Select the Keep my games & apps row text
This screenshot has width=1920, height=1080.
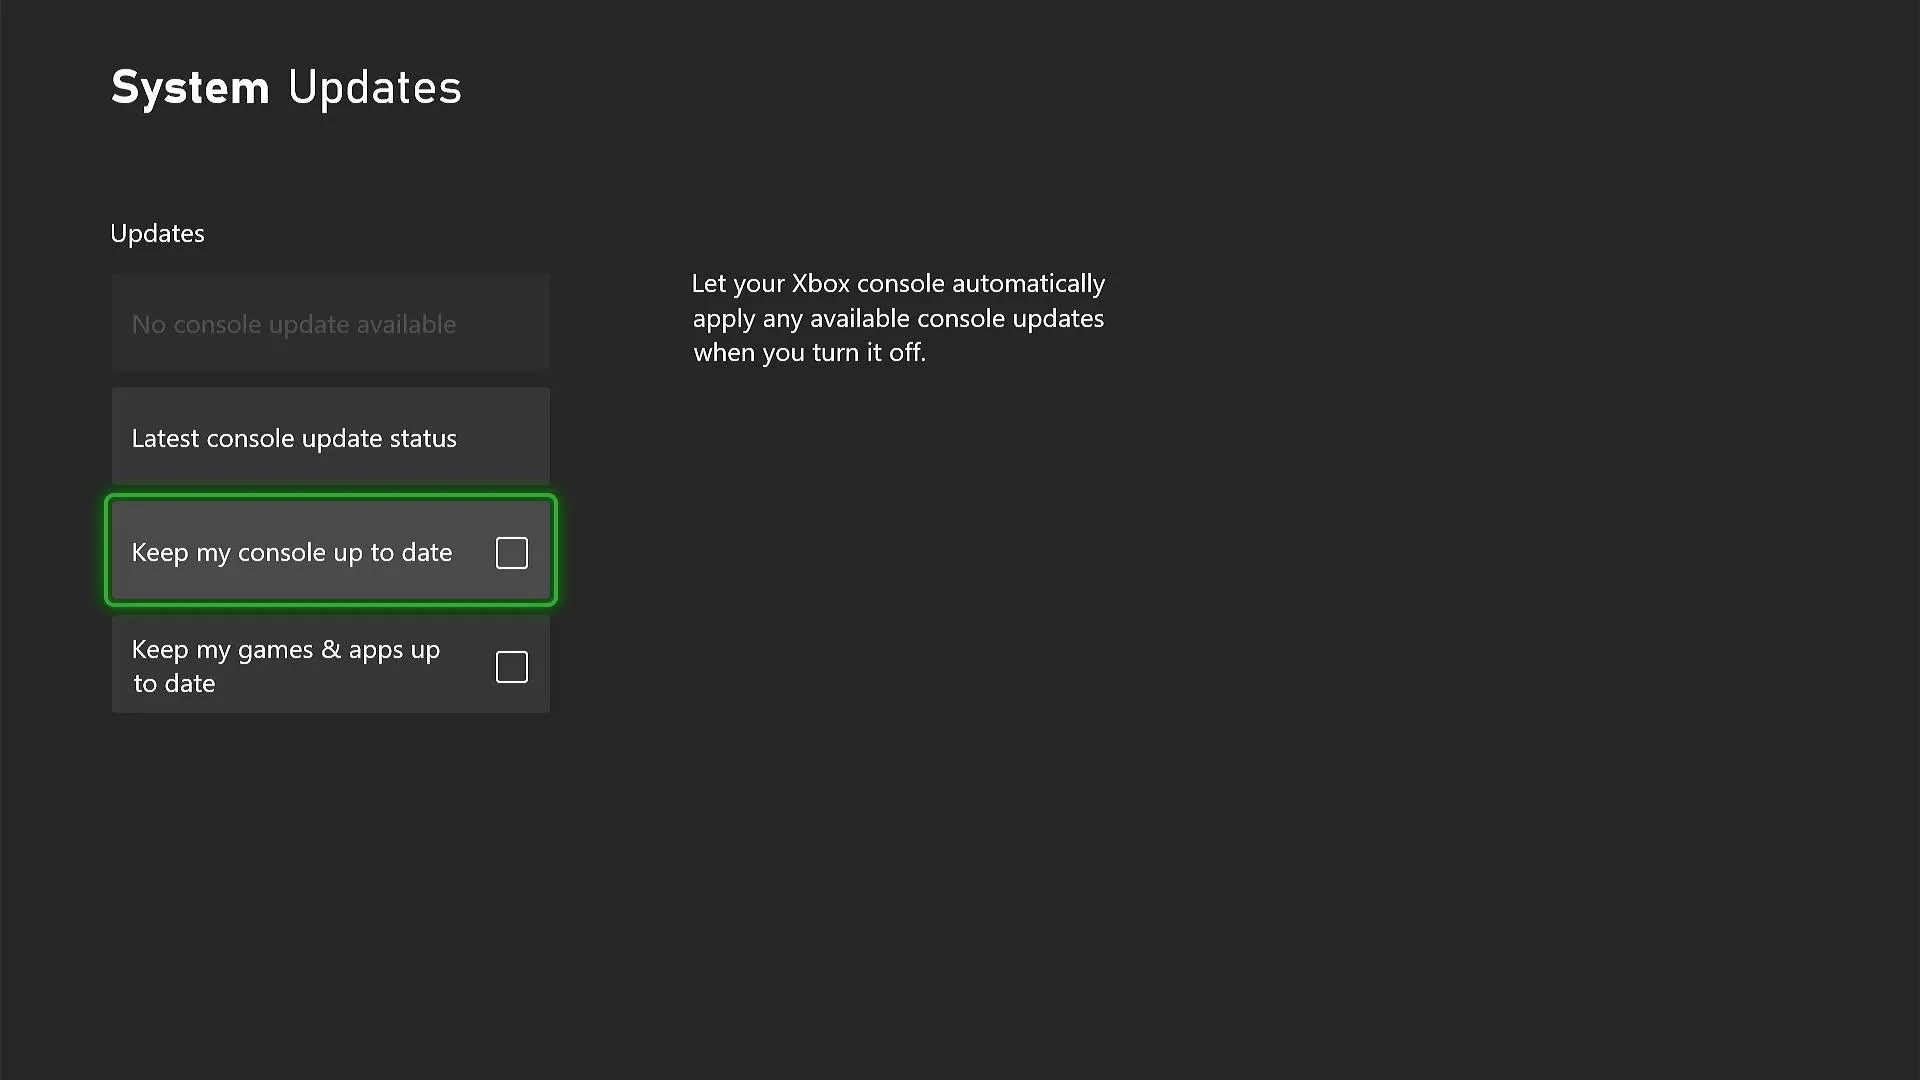pyautogui.click(x=285, y=651)
